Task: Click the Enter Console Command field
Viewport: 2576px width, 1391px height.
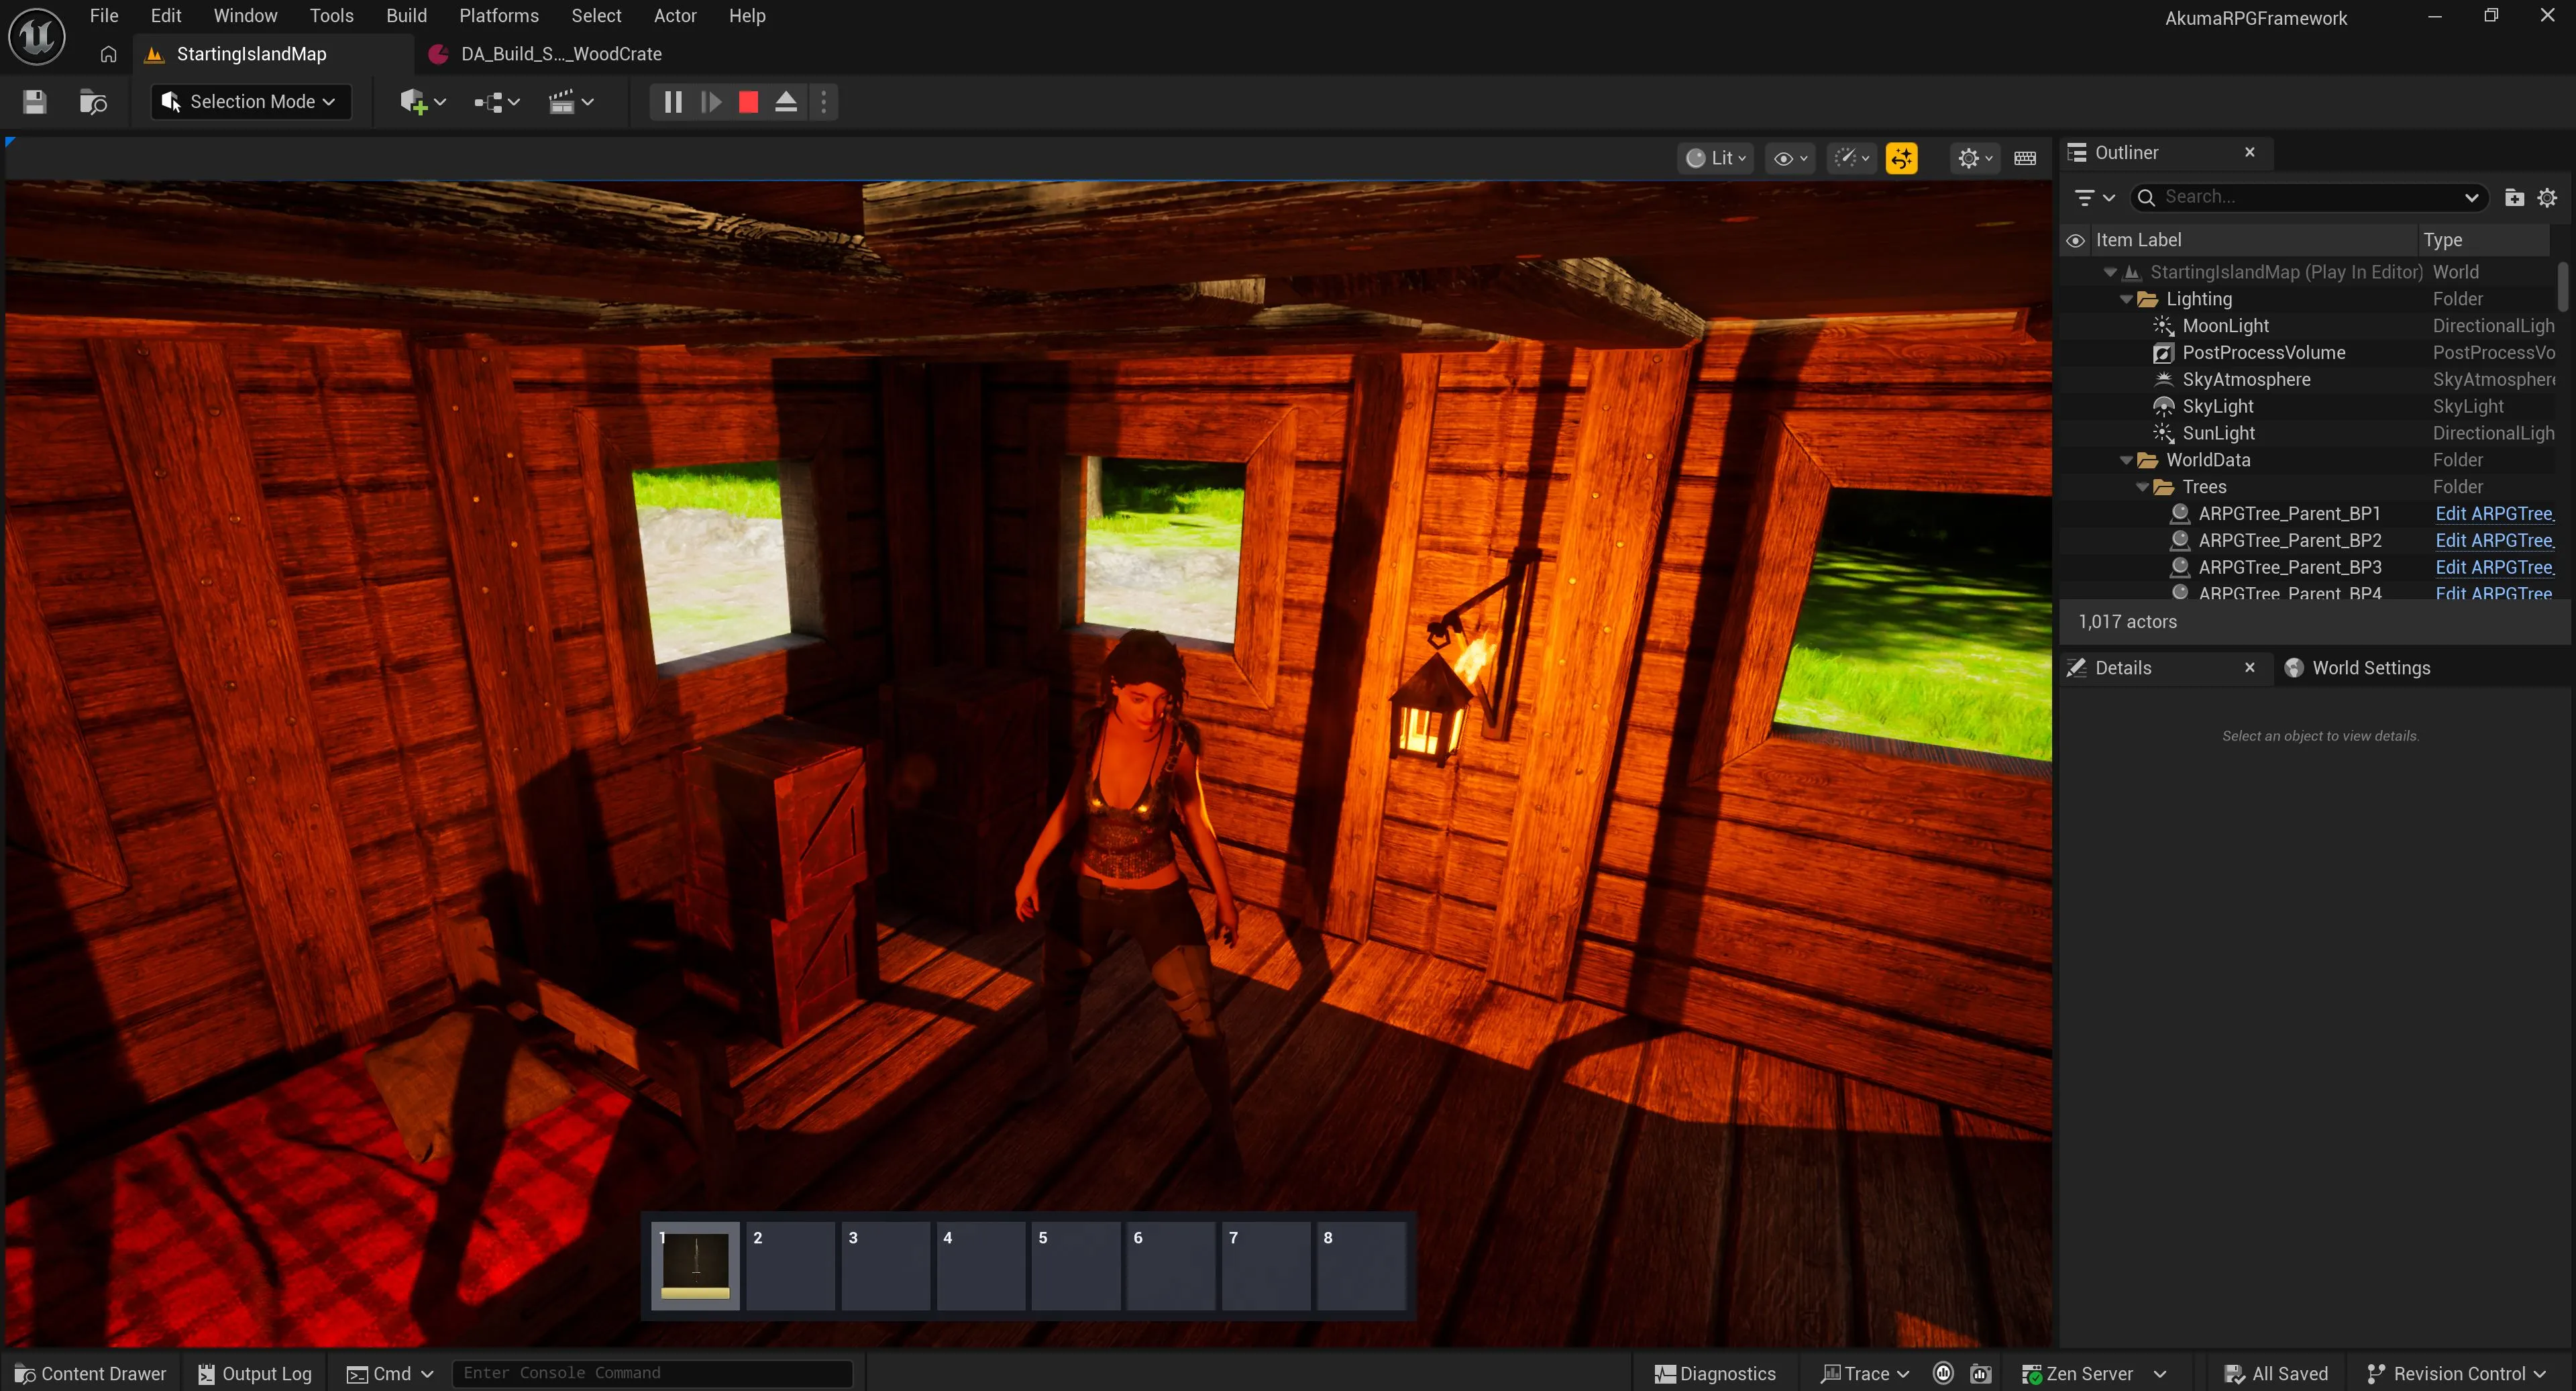Action: (x=652, y=1374)
